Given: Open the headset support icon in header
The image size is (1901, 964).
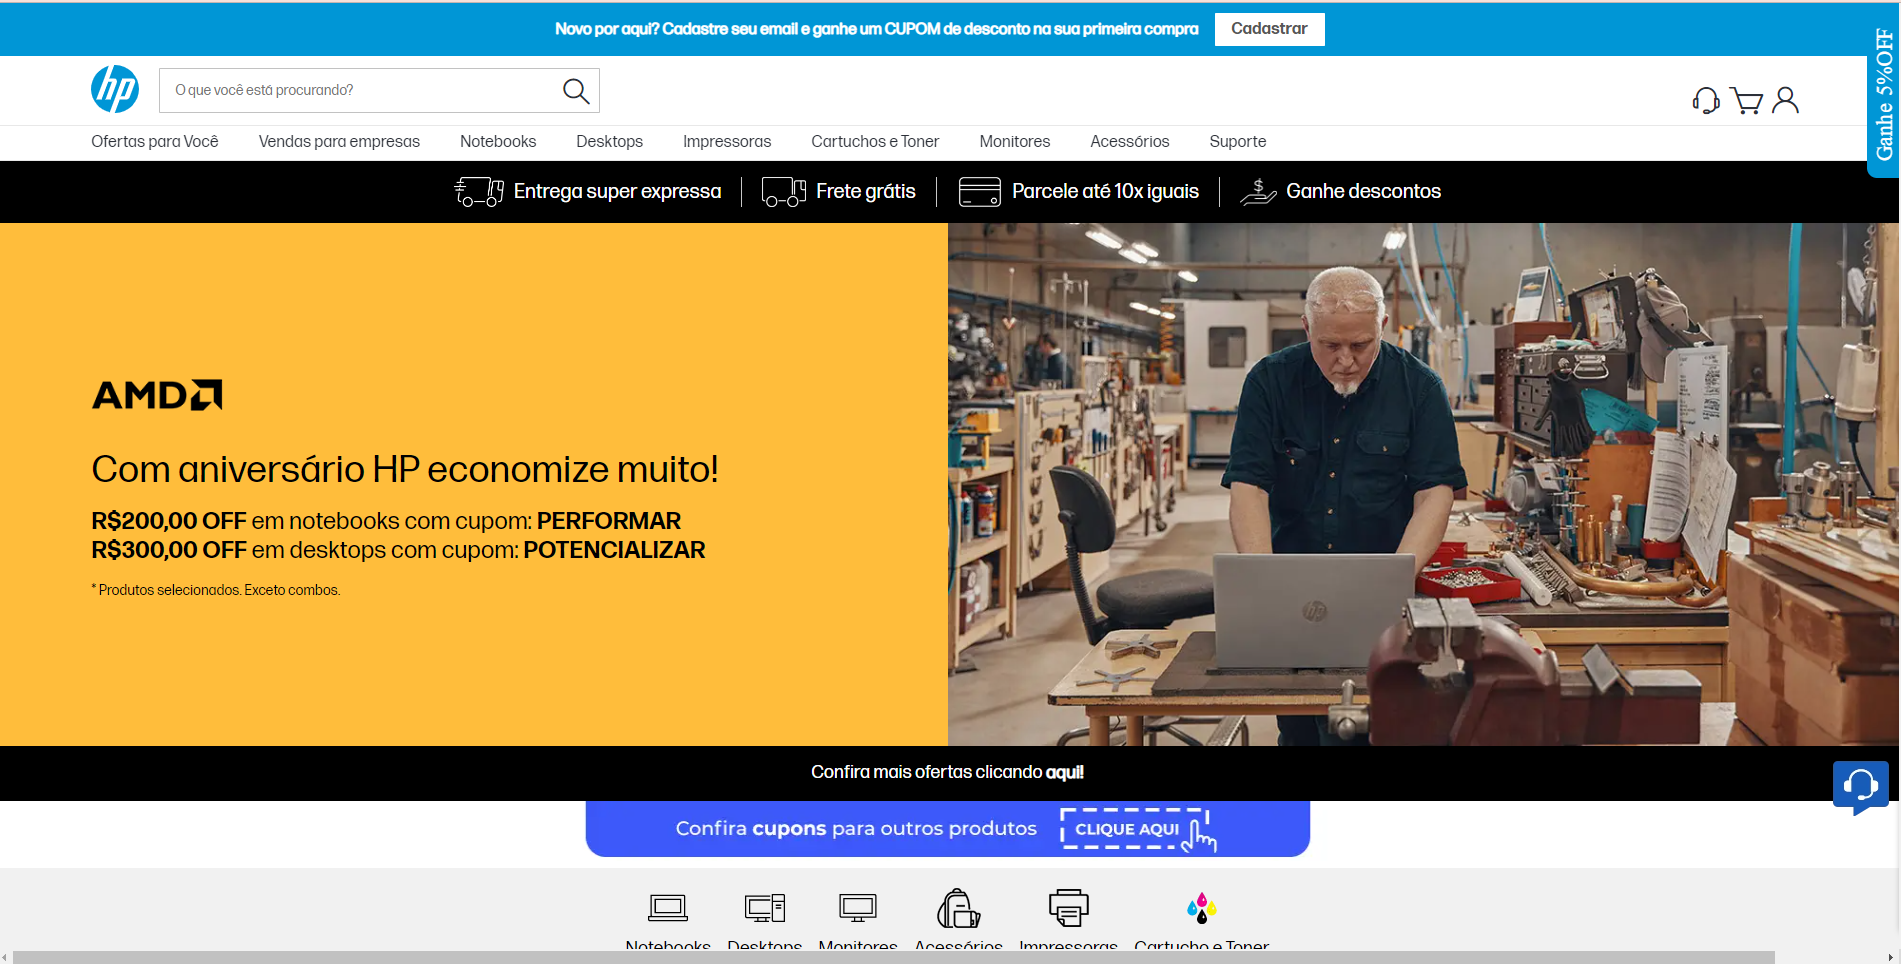Looking at the screenshot, I should 1706,101.
